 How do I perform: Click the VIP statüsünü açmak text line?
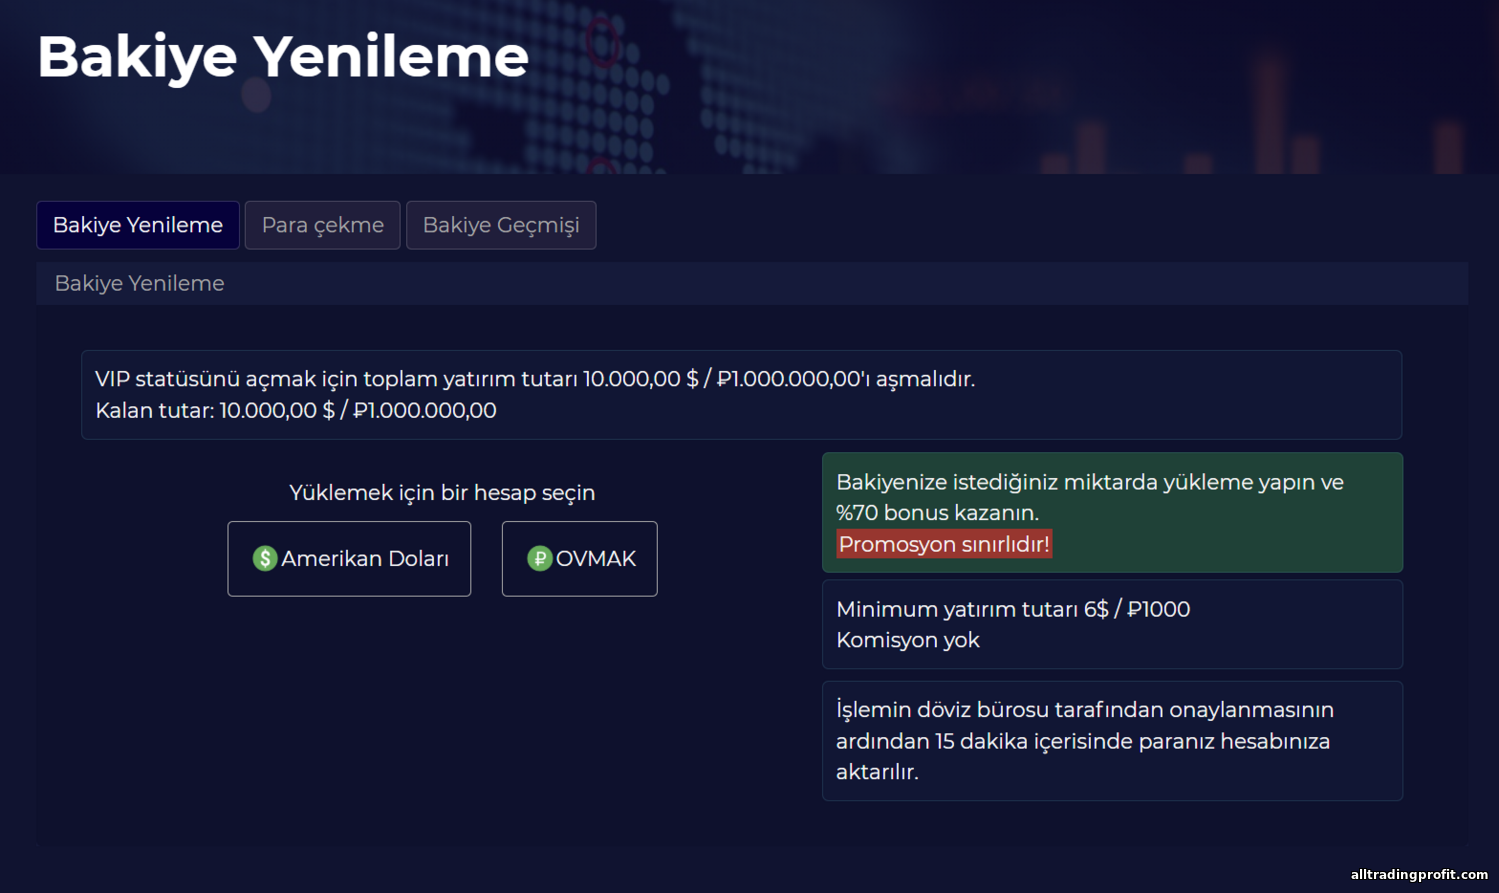coord(534,379)
